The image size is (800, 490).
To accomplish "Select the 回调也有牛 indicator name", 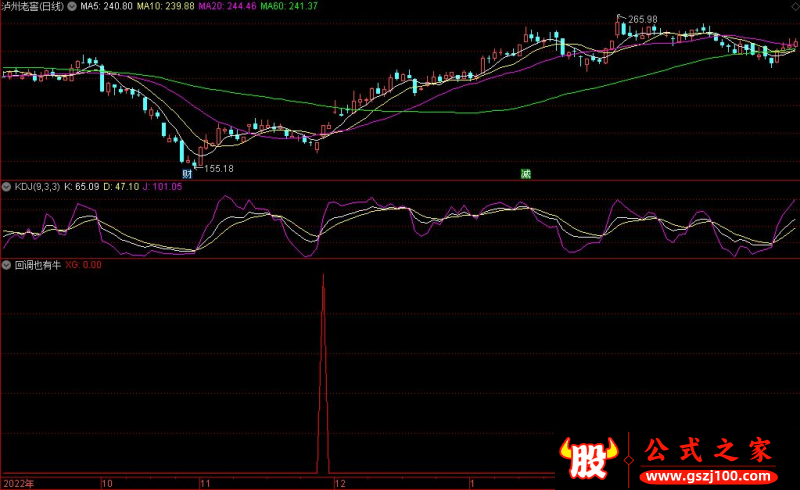I will pos(38,266).
